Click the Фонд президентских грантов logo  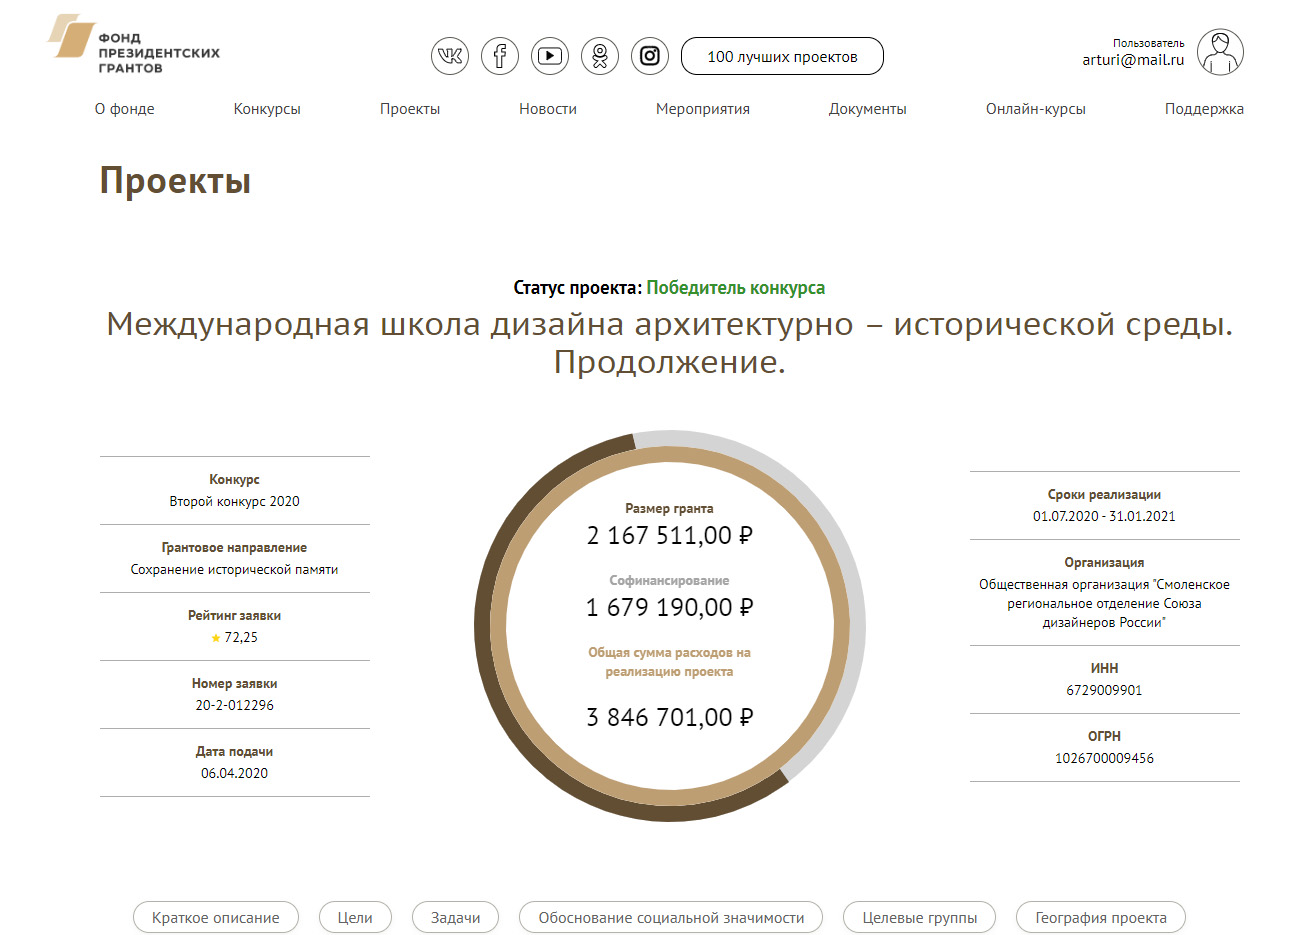click(133, 45)
